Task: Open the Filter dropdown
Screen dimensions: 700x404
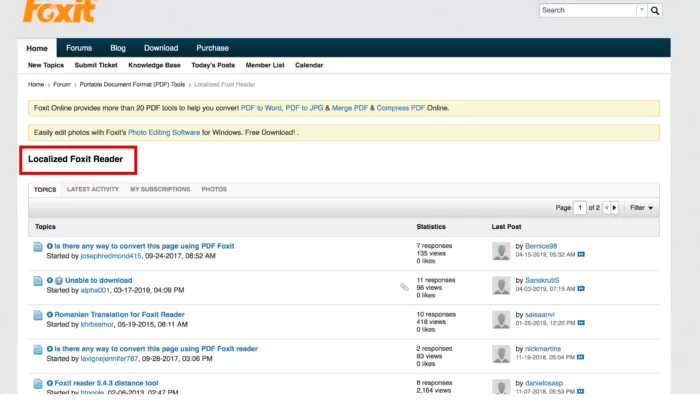Action: point(642,208)
